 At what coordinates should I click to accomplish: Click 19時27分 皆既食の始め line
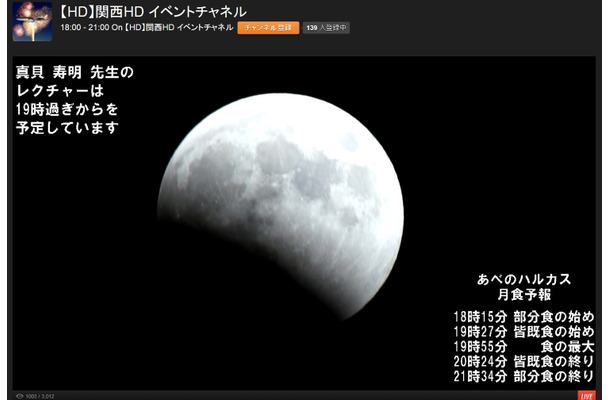pos(524,332)
